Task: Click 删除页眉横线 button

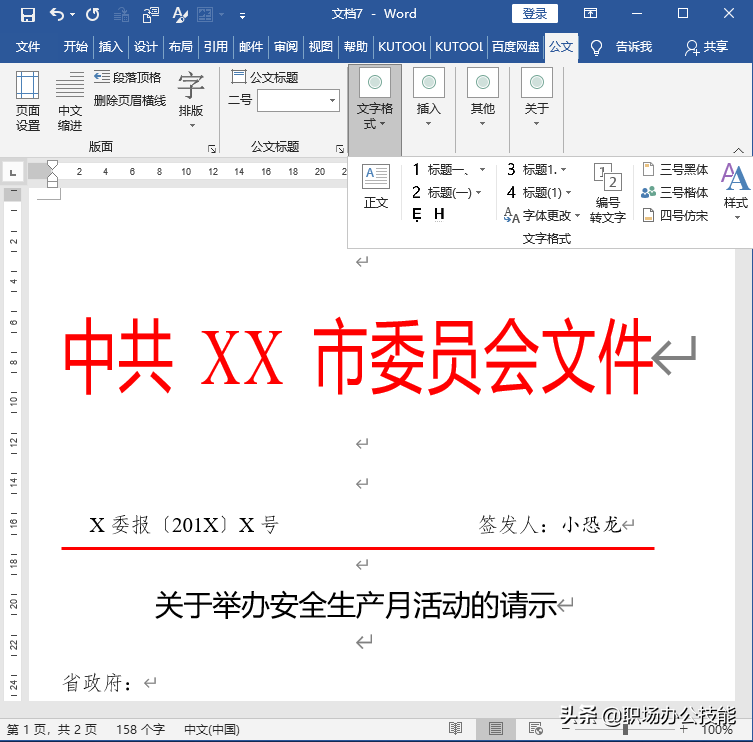Action: coord(130,100)
